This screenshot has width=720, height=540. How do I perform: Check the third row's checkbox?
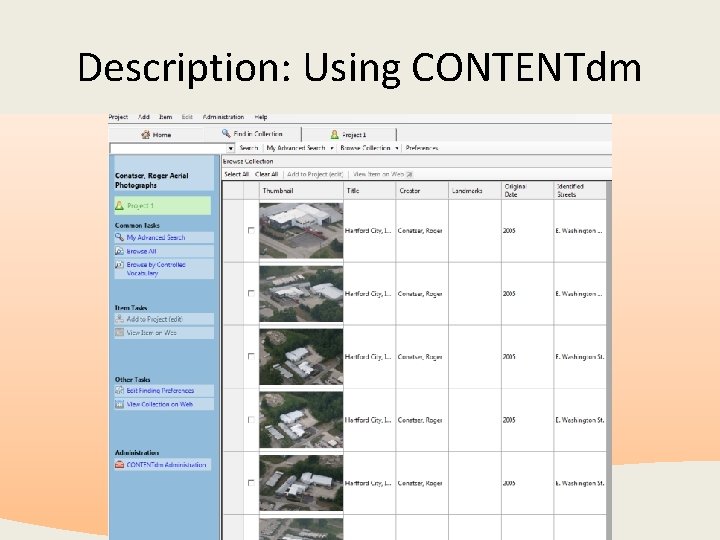[x=251, y=356]
